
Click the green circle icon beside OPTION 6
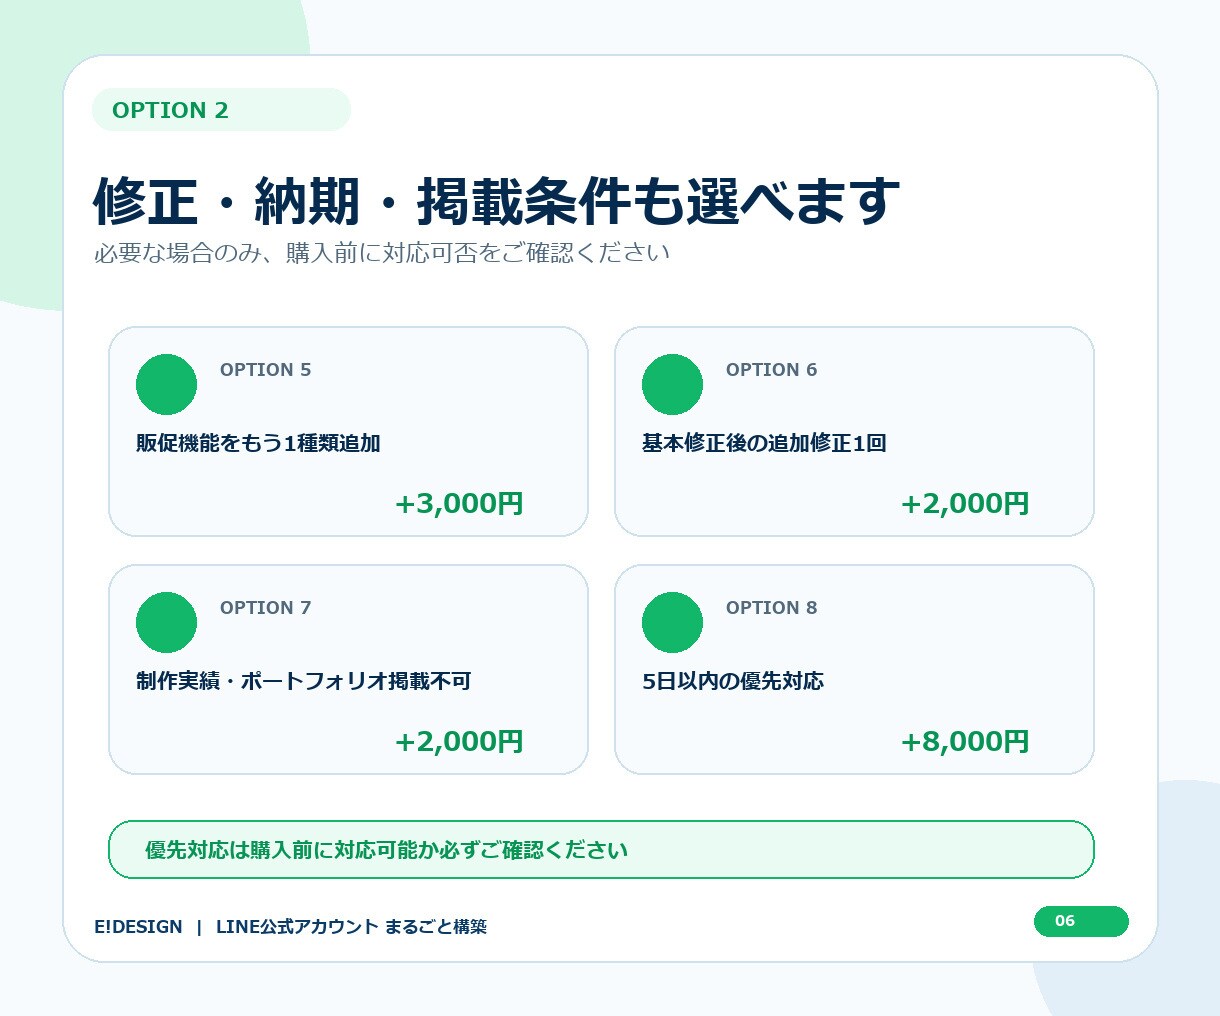click(x=672, y=384)
